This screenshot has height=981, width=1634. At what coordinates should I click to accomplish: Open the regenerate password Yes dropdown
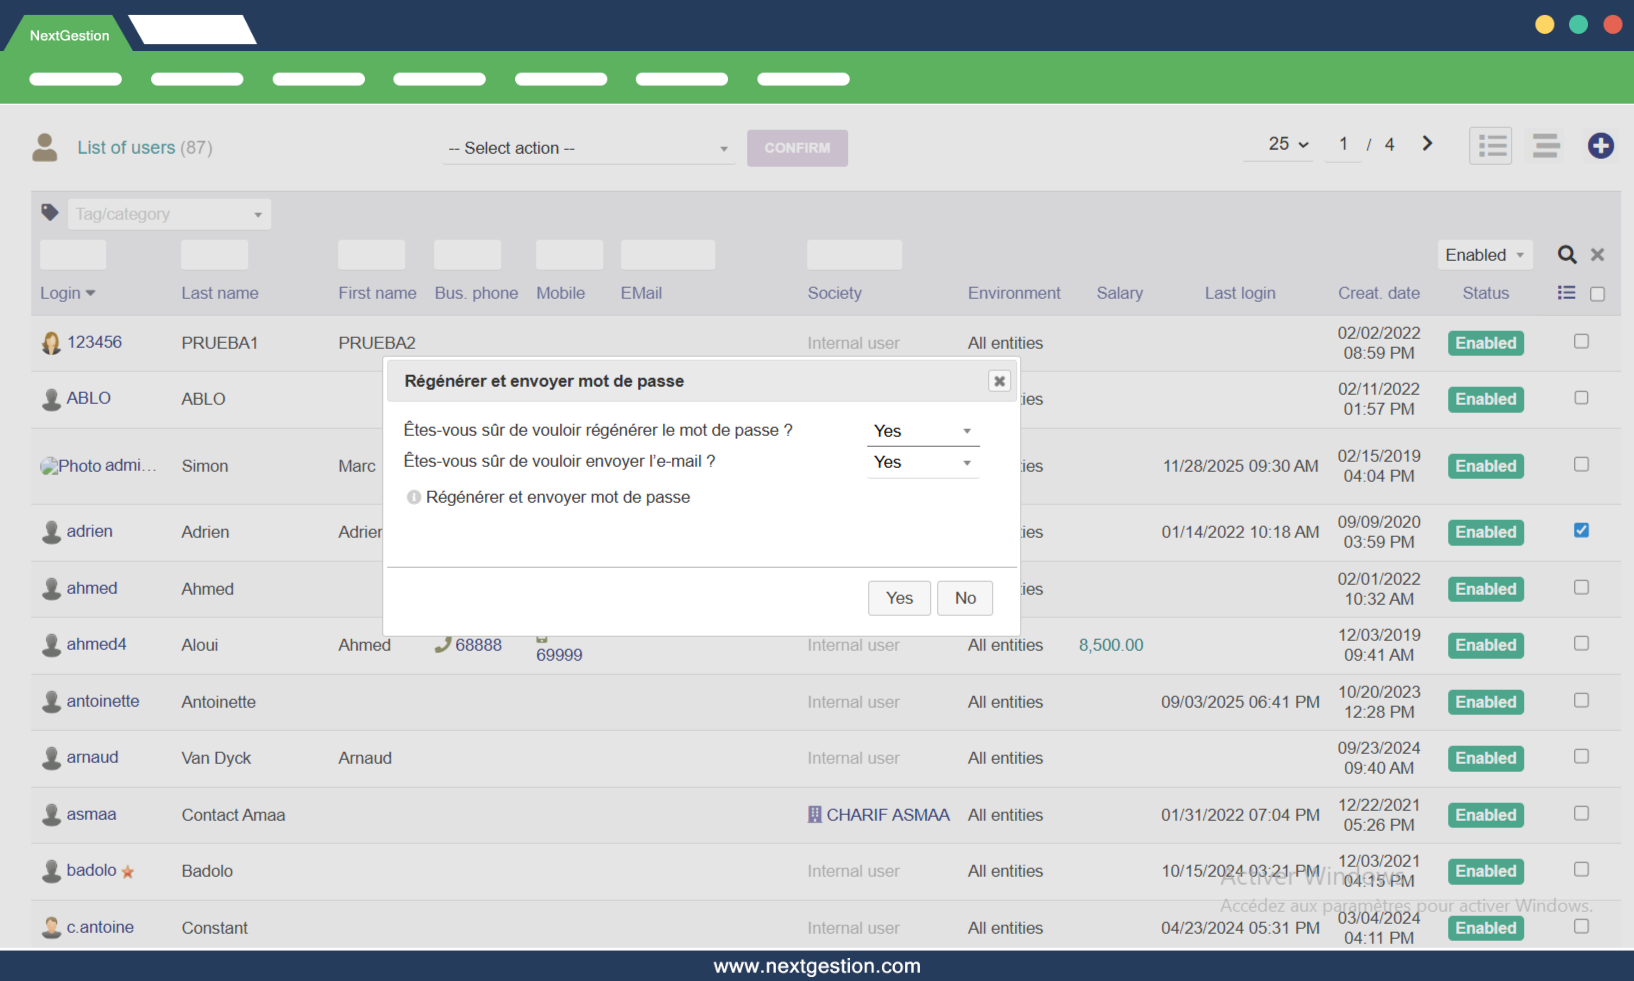923,431
